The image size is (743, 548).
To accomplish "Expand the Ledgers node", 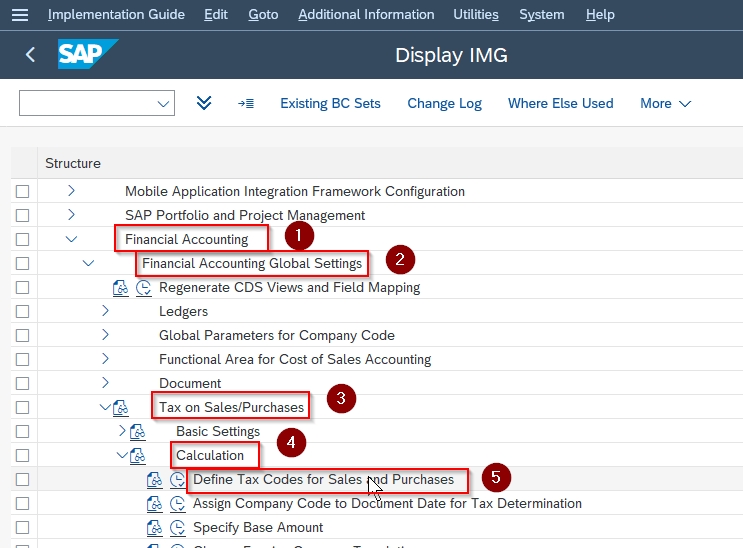I will pyautogui.click(x=105, y=311).
